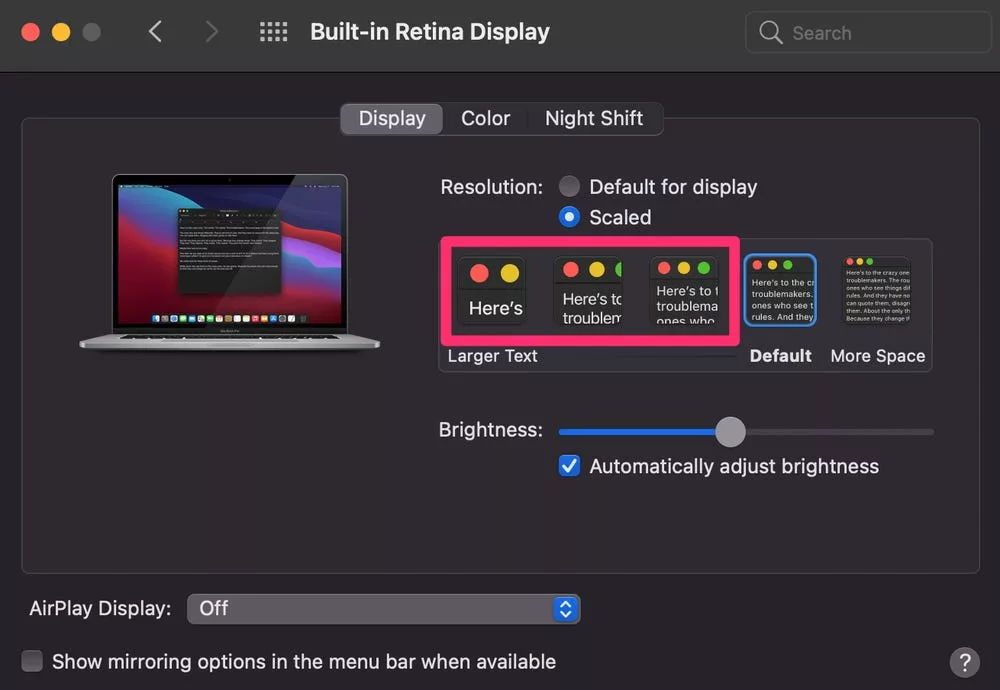Select the Default resolution scaling thumbnail
This screenshot has width=1000, height=690.
tap(780, 290)
